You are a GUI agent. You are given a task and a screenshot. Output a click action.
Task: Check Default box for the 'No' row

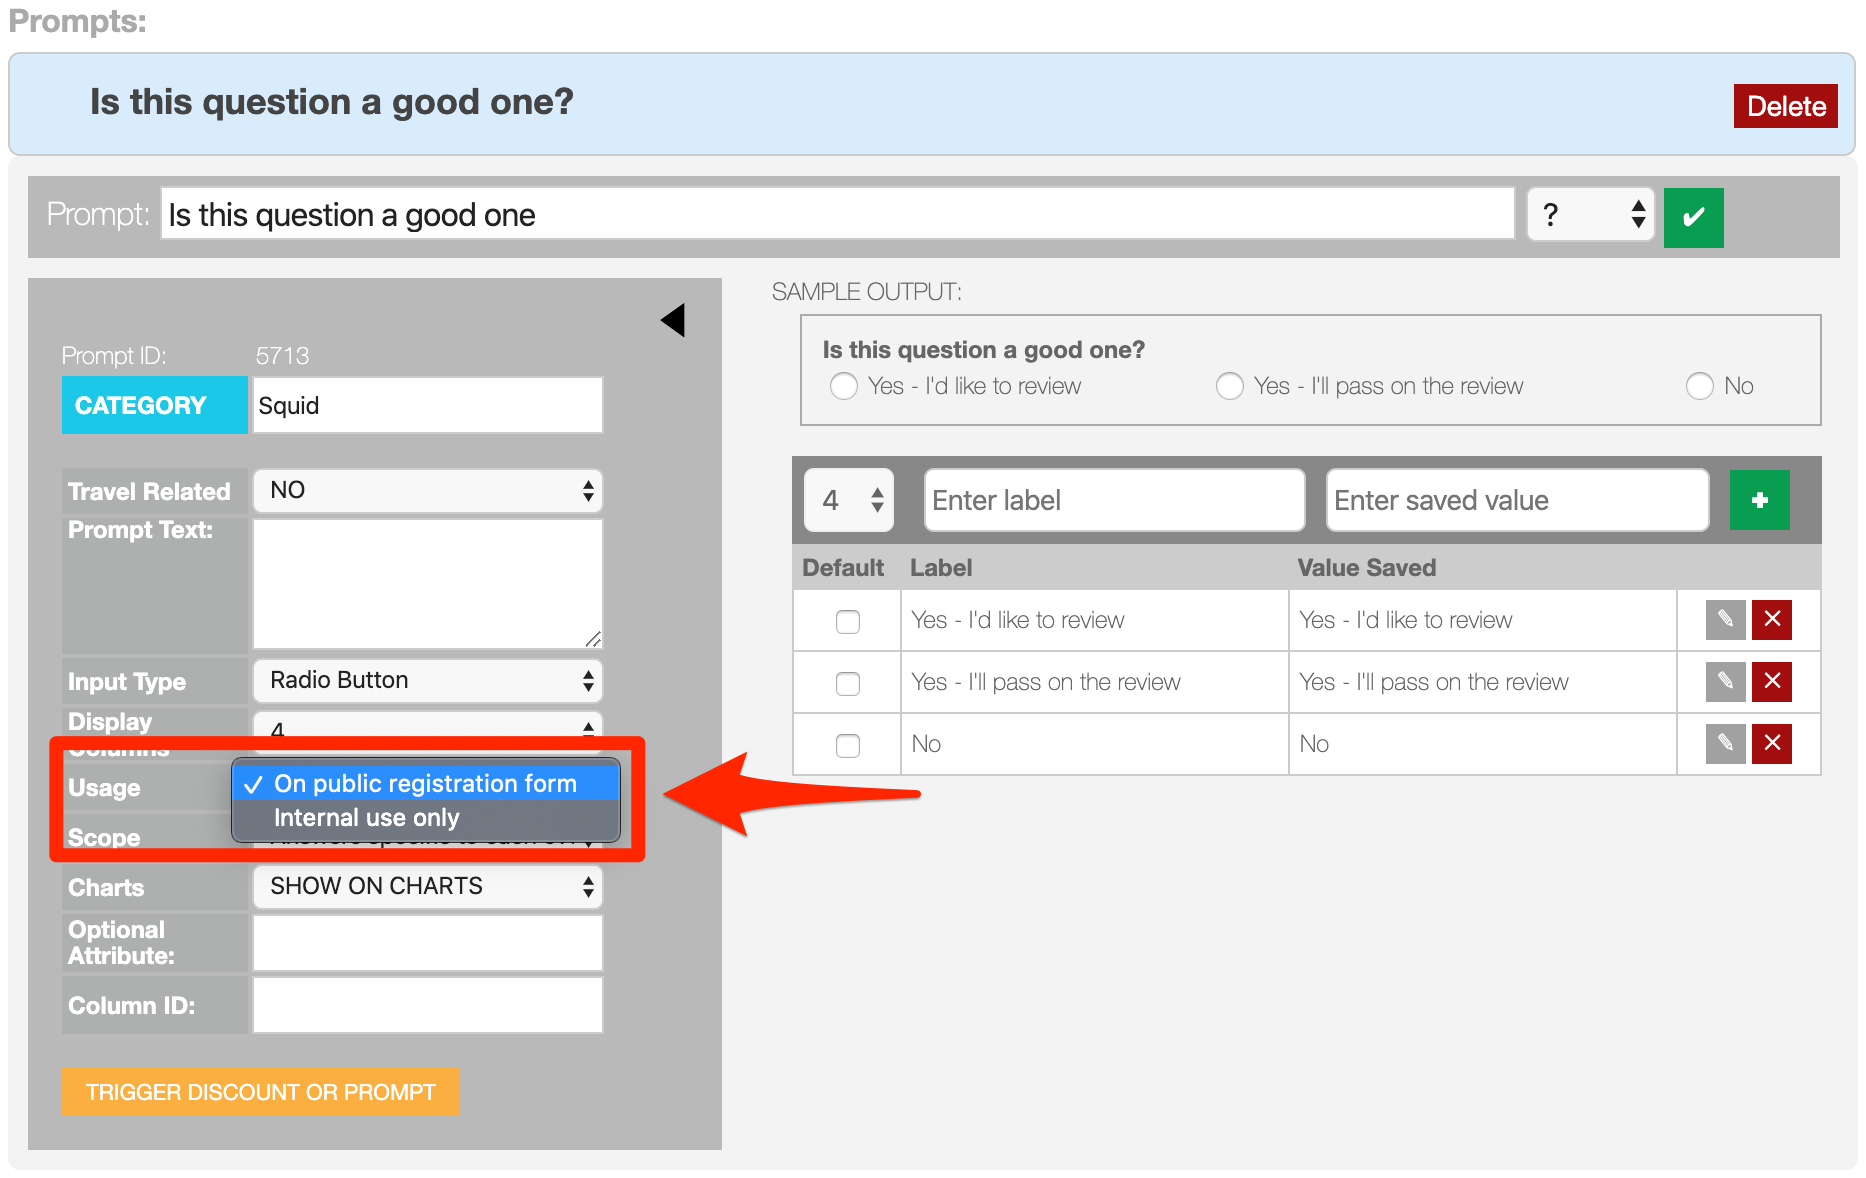click(847, 746)
